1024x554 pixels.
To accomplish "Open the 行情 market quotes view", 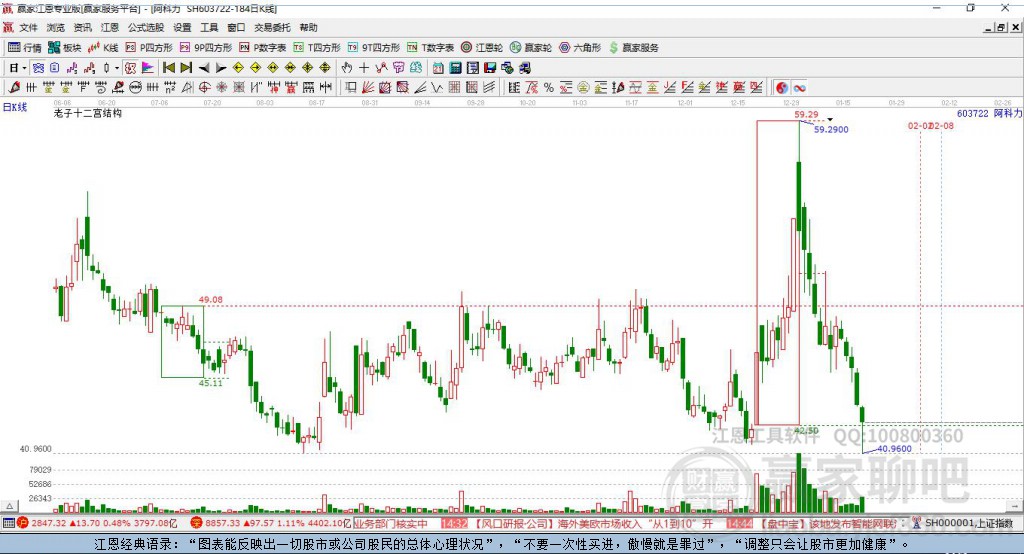I will click(25, 48).
